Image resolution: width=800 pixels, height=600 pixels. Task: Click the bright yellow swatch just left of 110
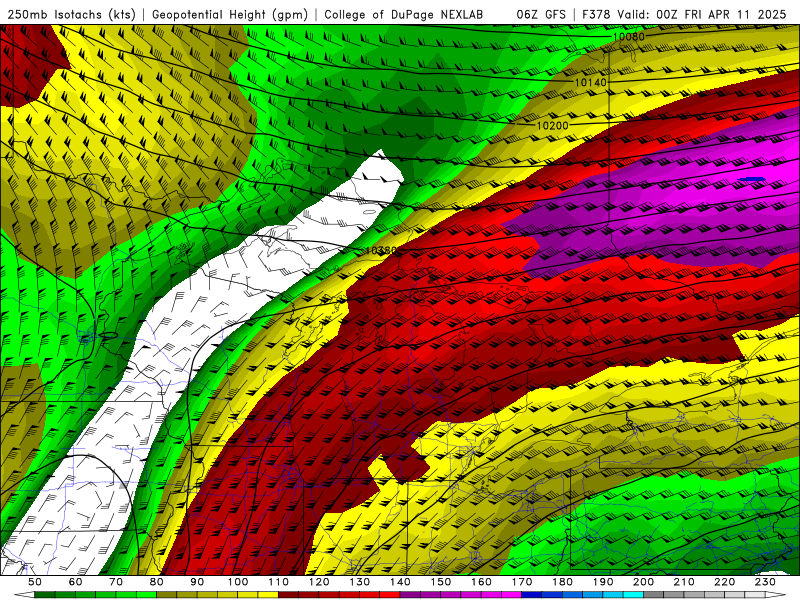[268, 595]
